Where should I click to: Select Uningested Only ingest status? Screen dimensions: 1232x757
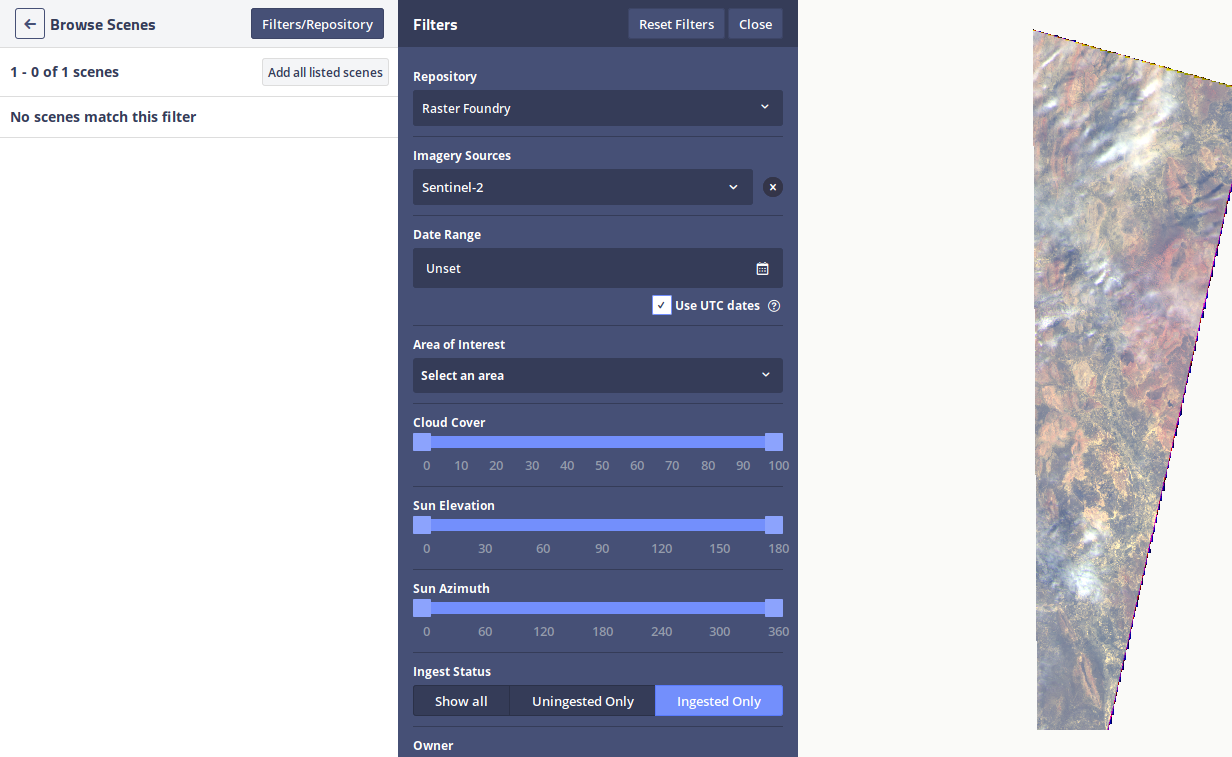coord(582,701)
